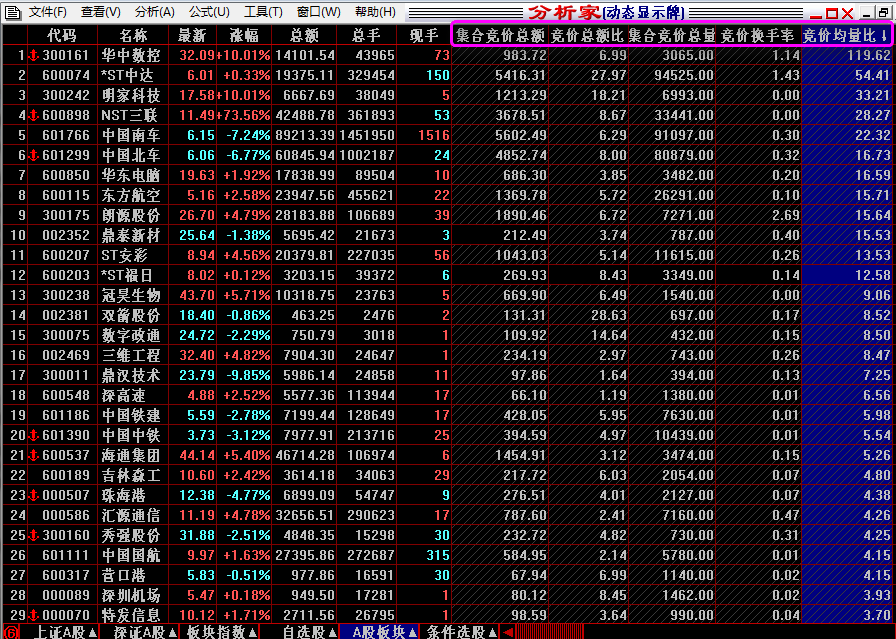Select the stock name "三维工程"

point(131,356)
